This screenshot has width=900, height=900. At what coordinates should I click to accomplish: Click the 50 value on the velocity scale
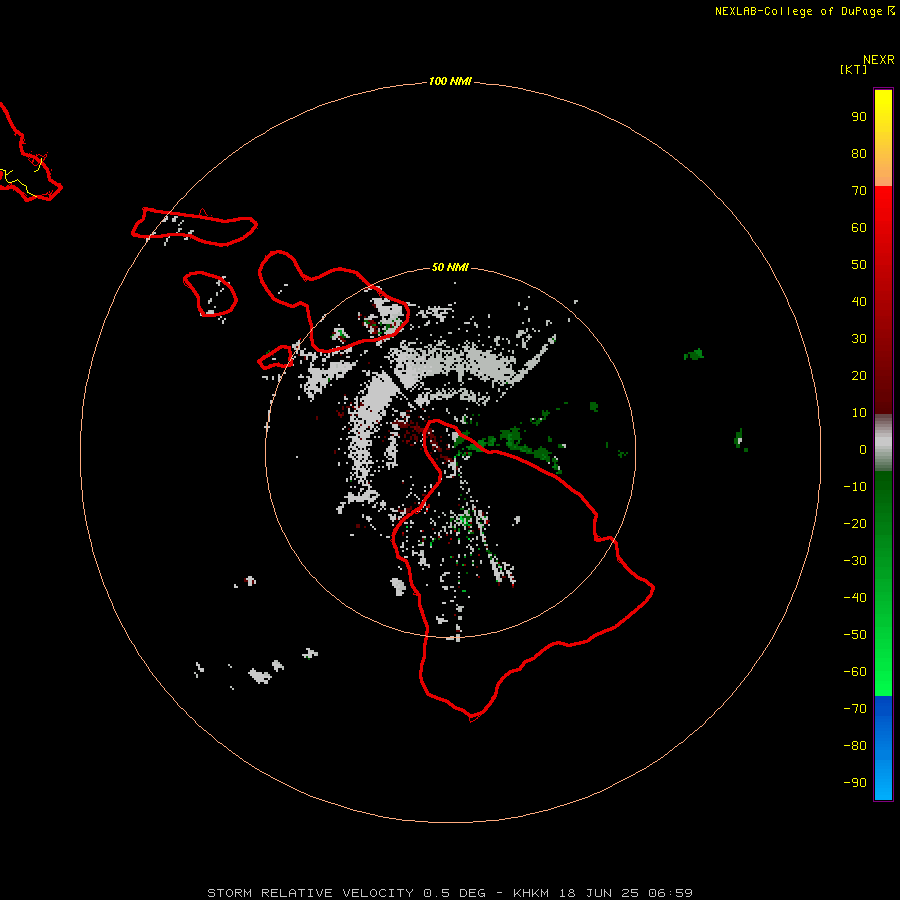[859, 265]
